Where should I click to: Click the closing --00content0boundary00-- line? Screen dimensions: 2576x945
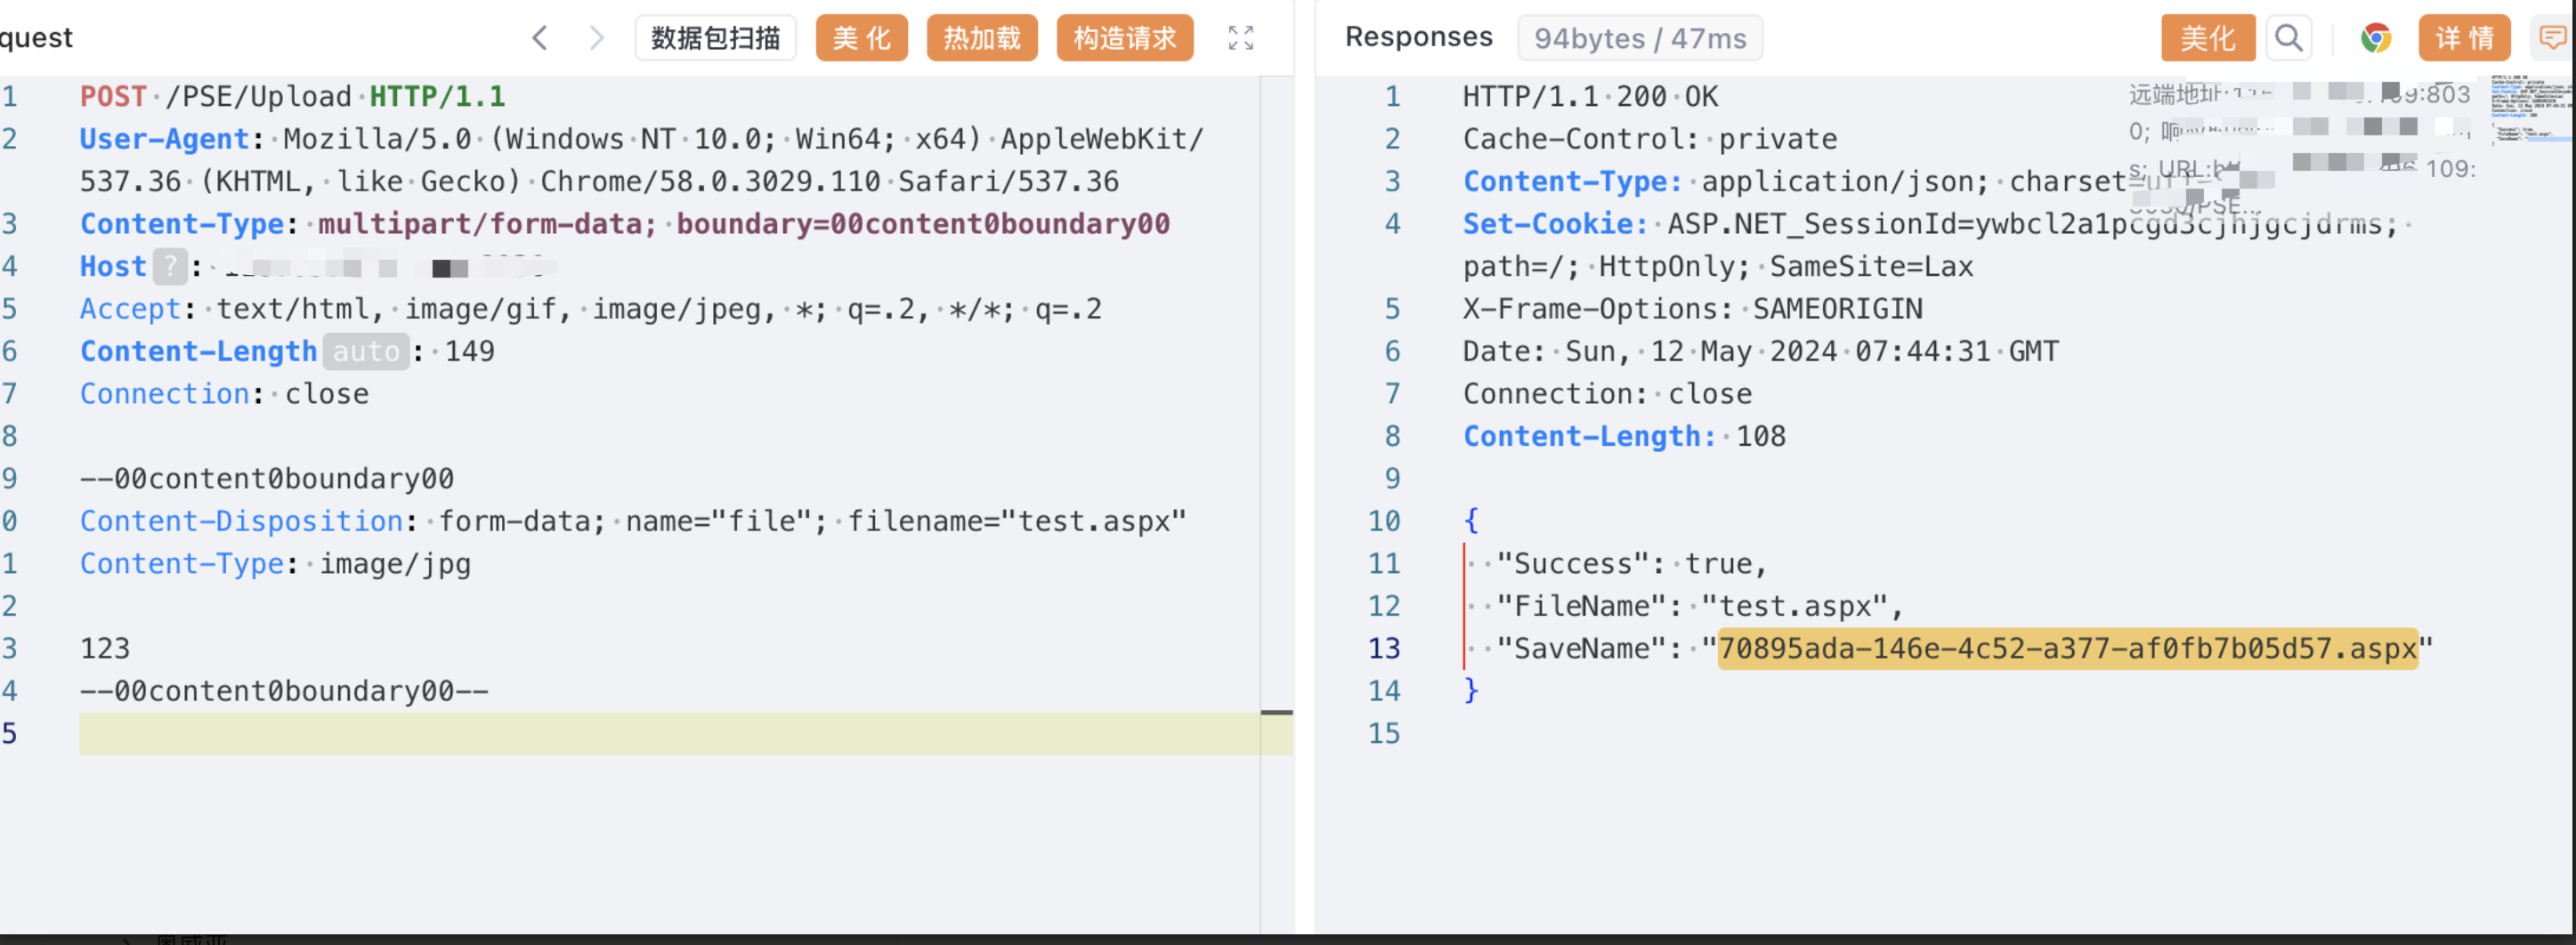click(284, 691)
